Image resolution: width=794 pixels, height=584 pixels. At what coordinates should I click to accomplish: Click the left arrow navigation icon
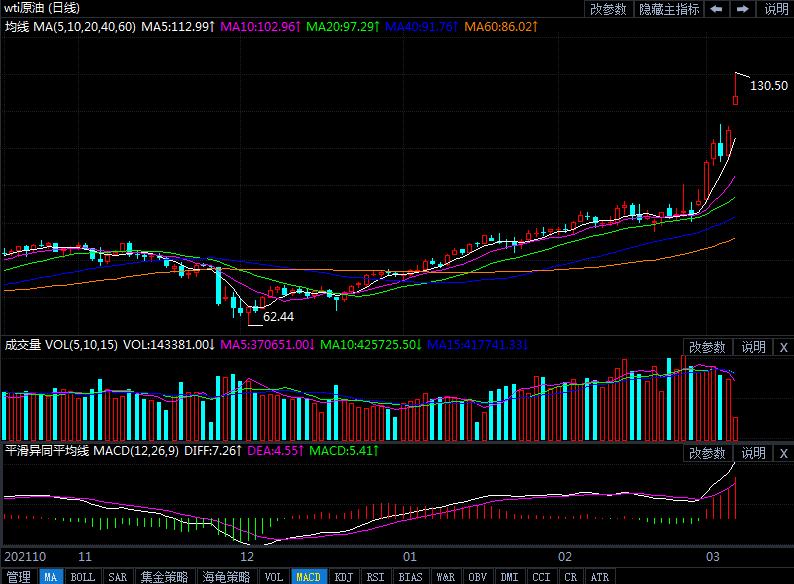click(x=716, y=9)
